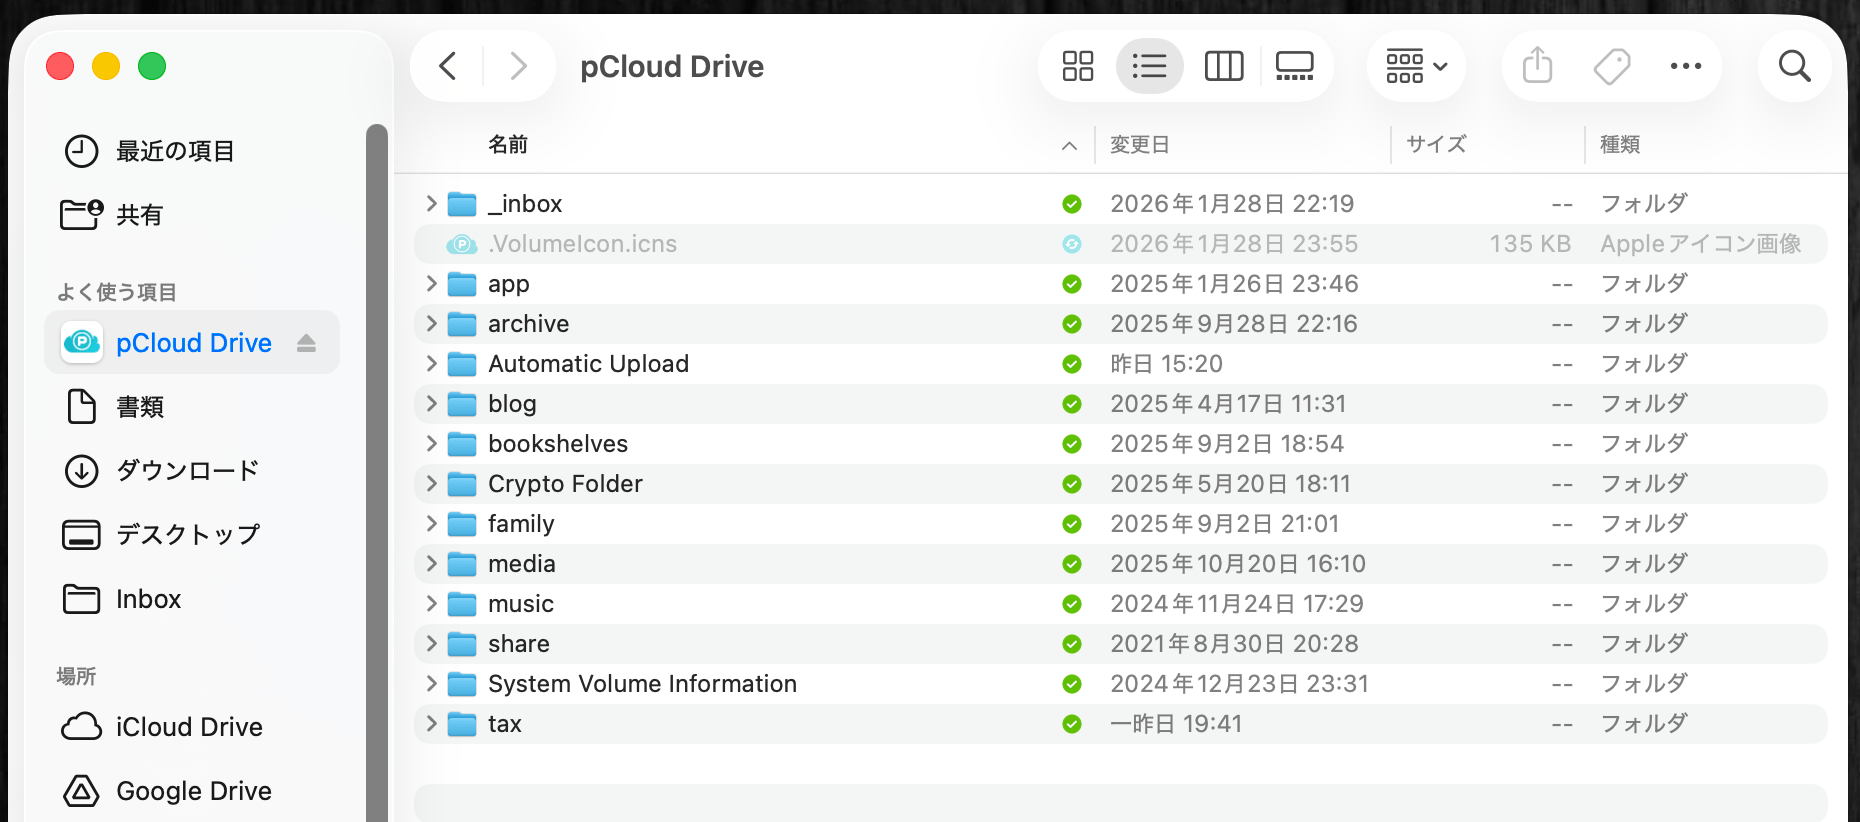Click the Share toolbar icon
This screenshot has width=1860, height=822.
coord(1537,67)
